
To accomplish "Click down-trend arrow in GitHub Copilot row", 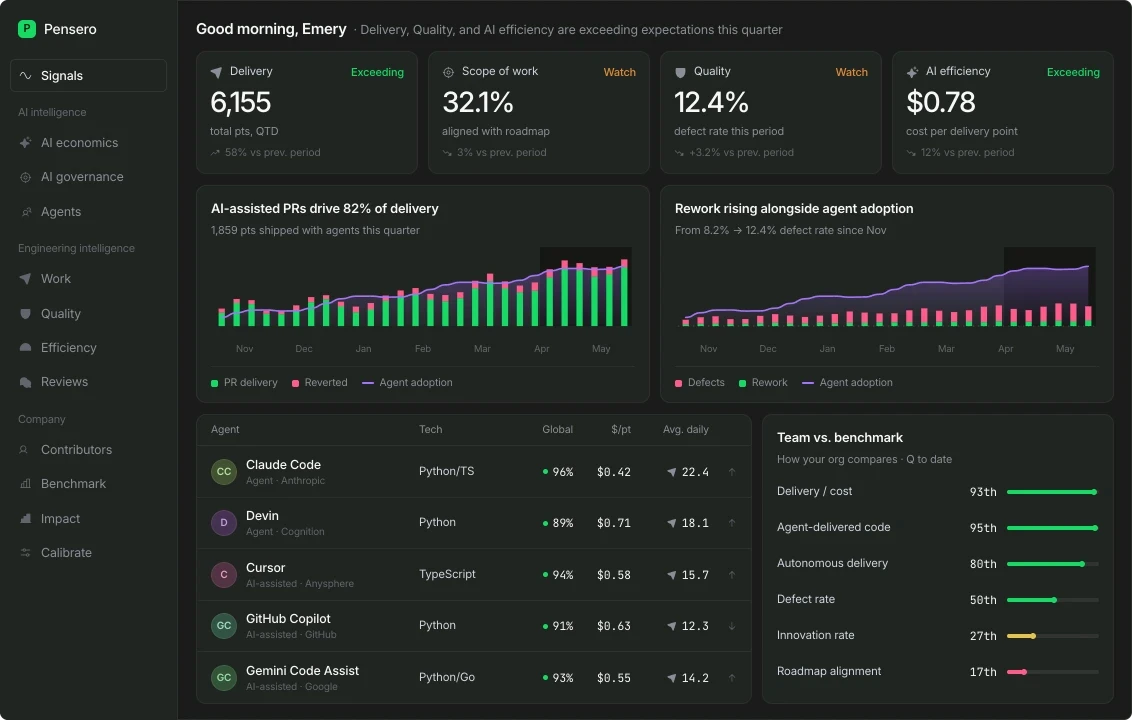I will (x=732, y=626).
